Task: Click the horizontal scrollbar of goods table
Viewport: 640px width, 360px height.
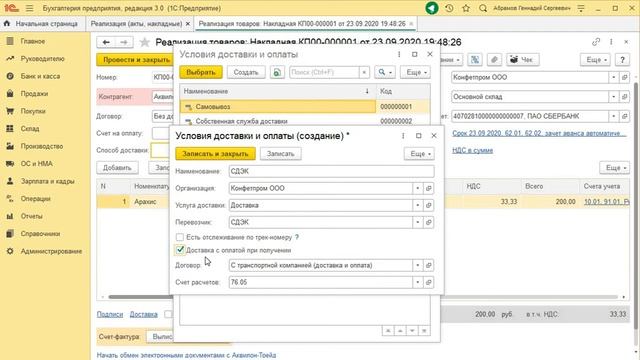Action: [x=363, y=297]
